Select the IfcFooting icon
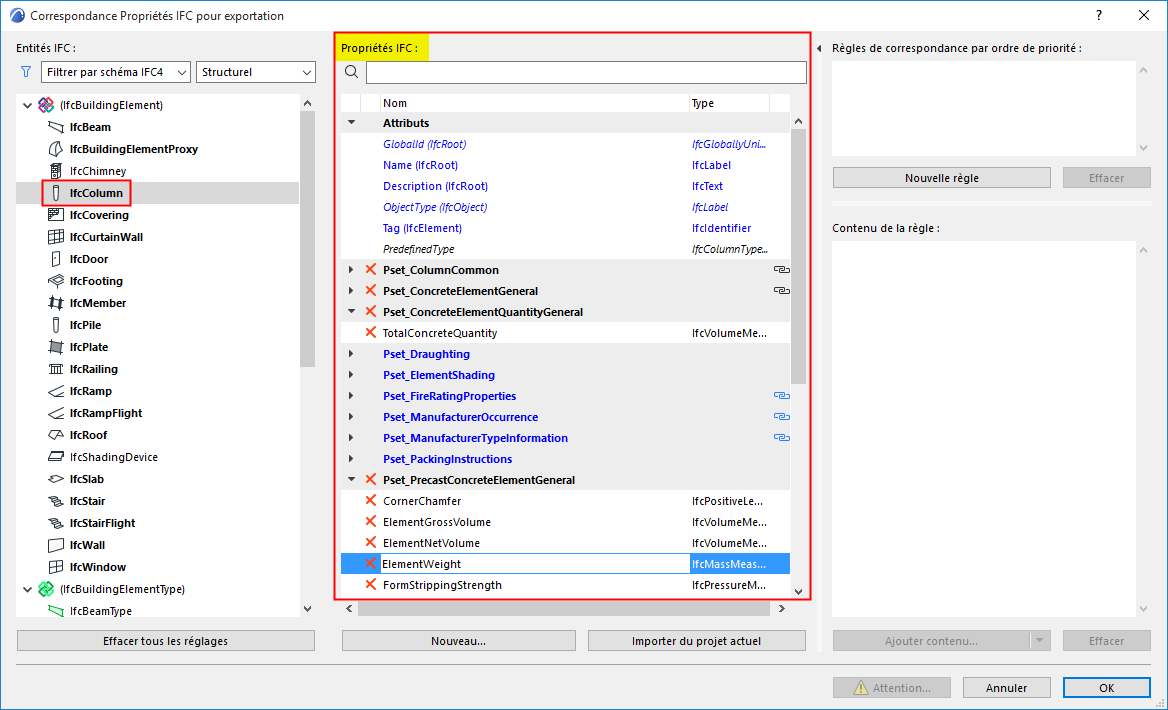1168x710 pixels. click(56, 281)
